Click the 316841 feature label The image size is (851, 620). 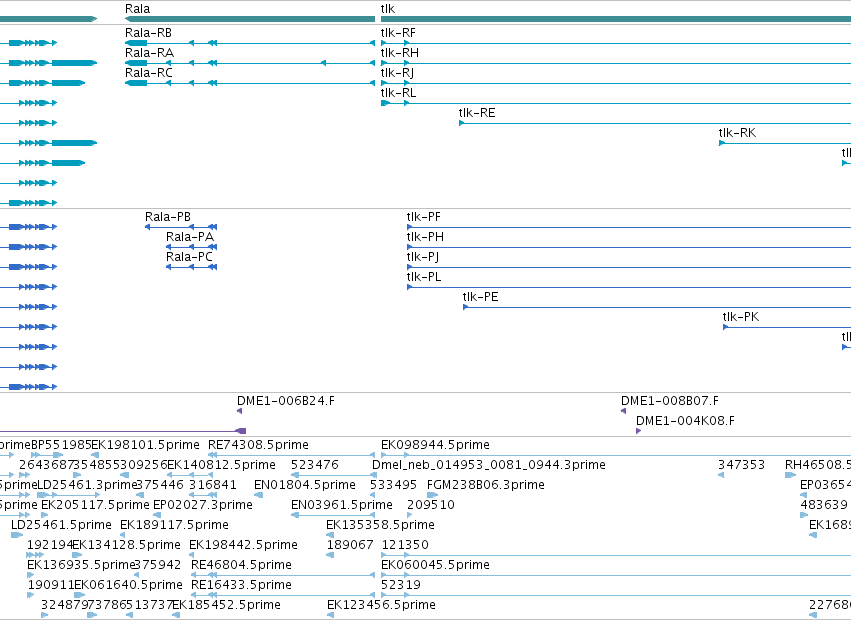click(213, 485)
